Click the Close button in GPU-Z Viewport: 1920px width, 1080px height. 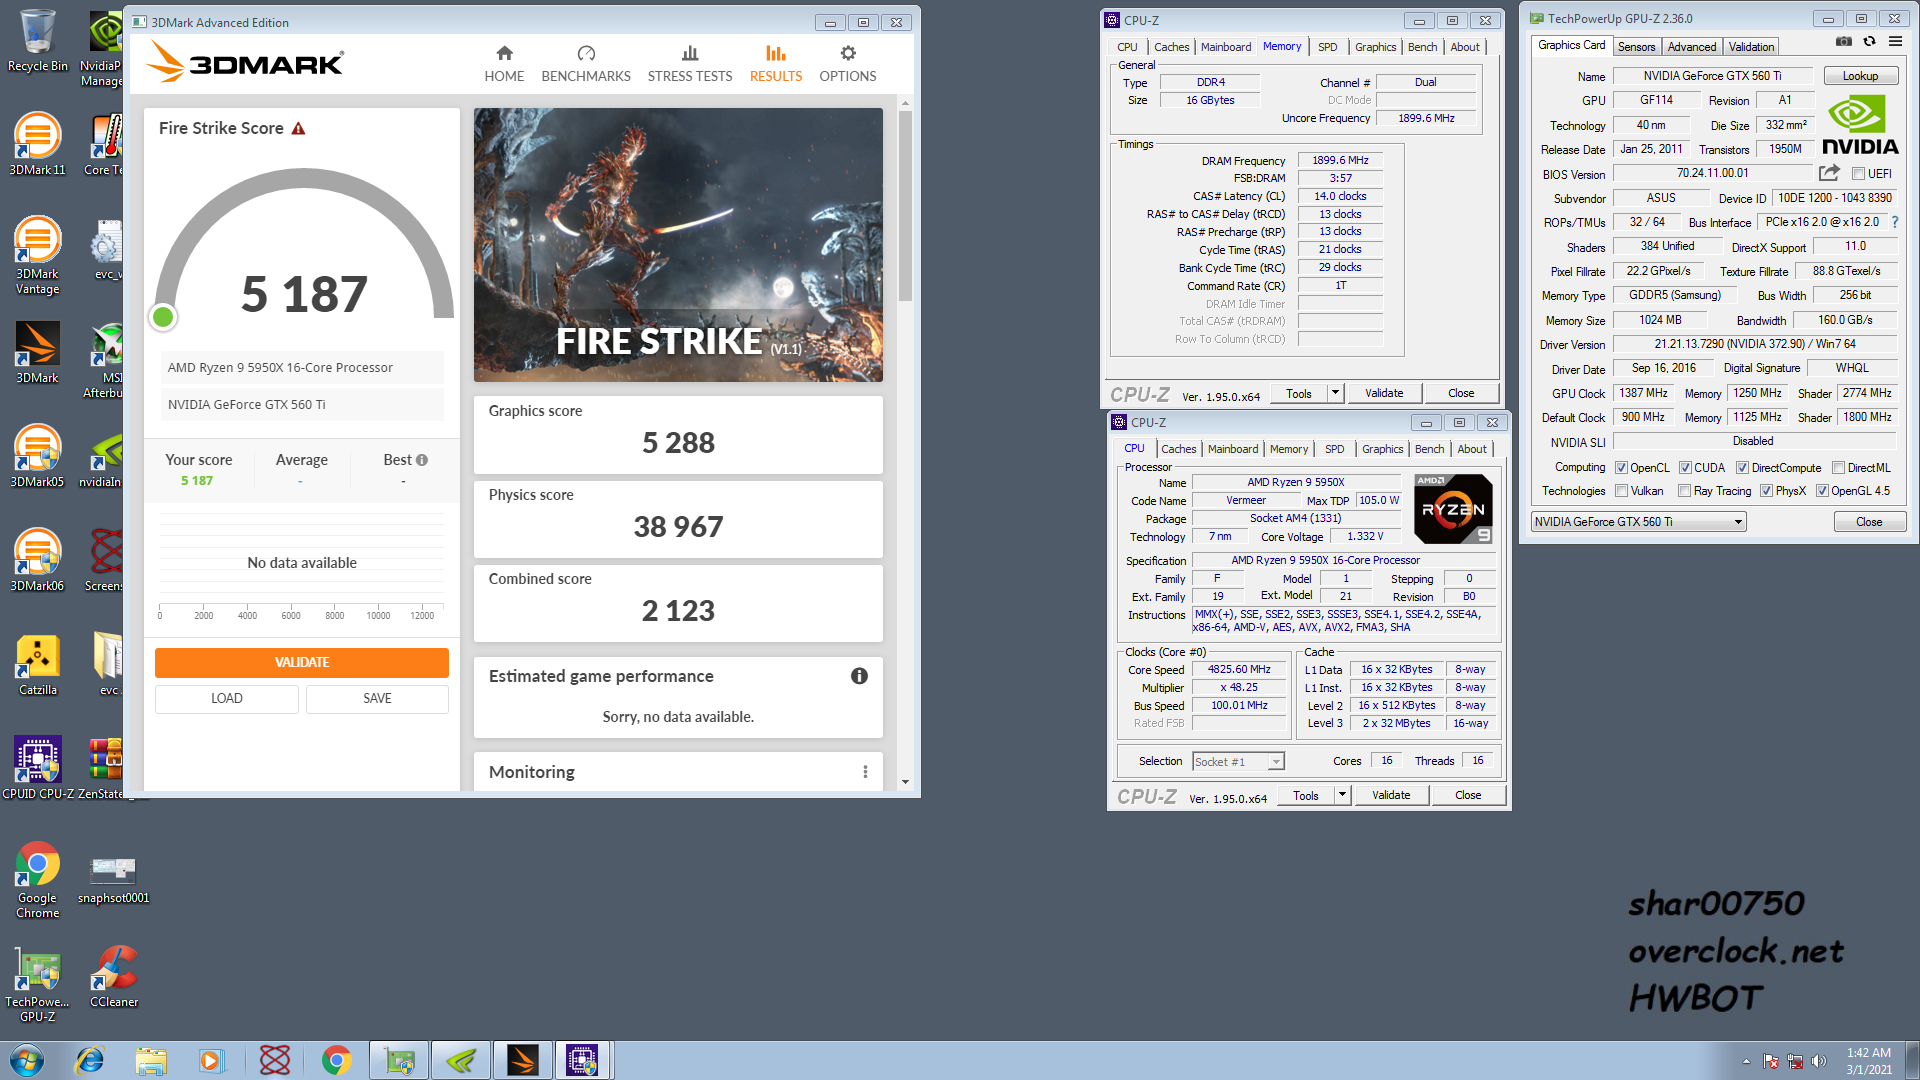pos(1869,522)
